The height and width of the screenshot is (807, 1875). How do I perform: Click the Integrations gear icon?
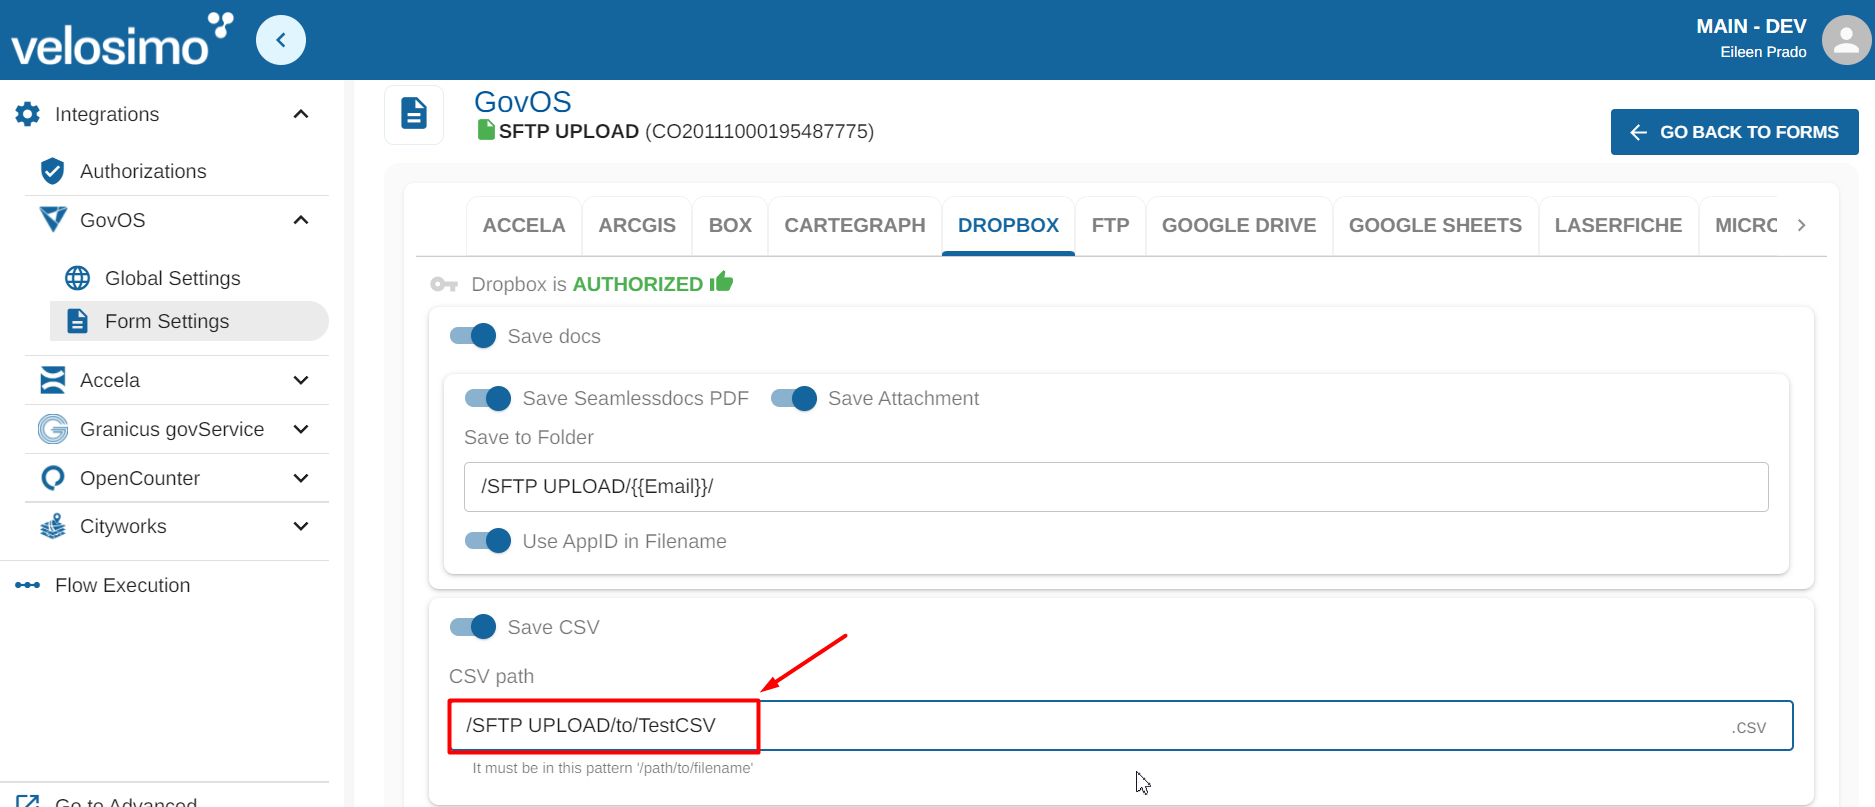coord(28,114)
